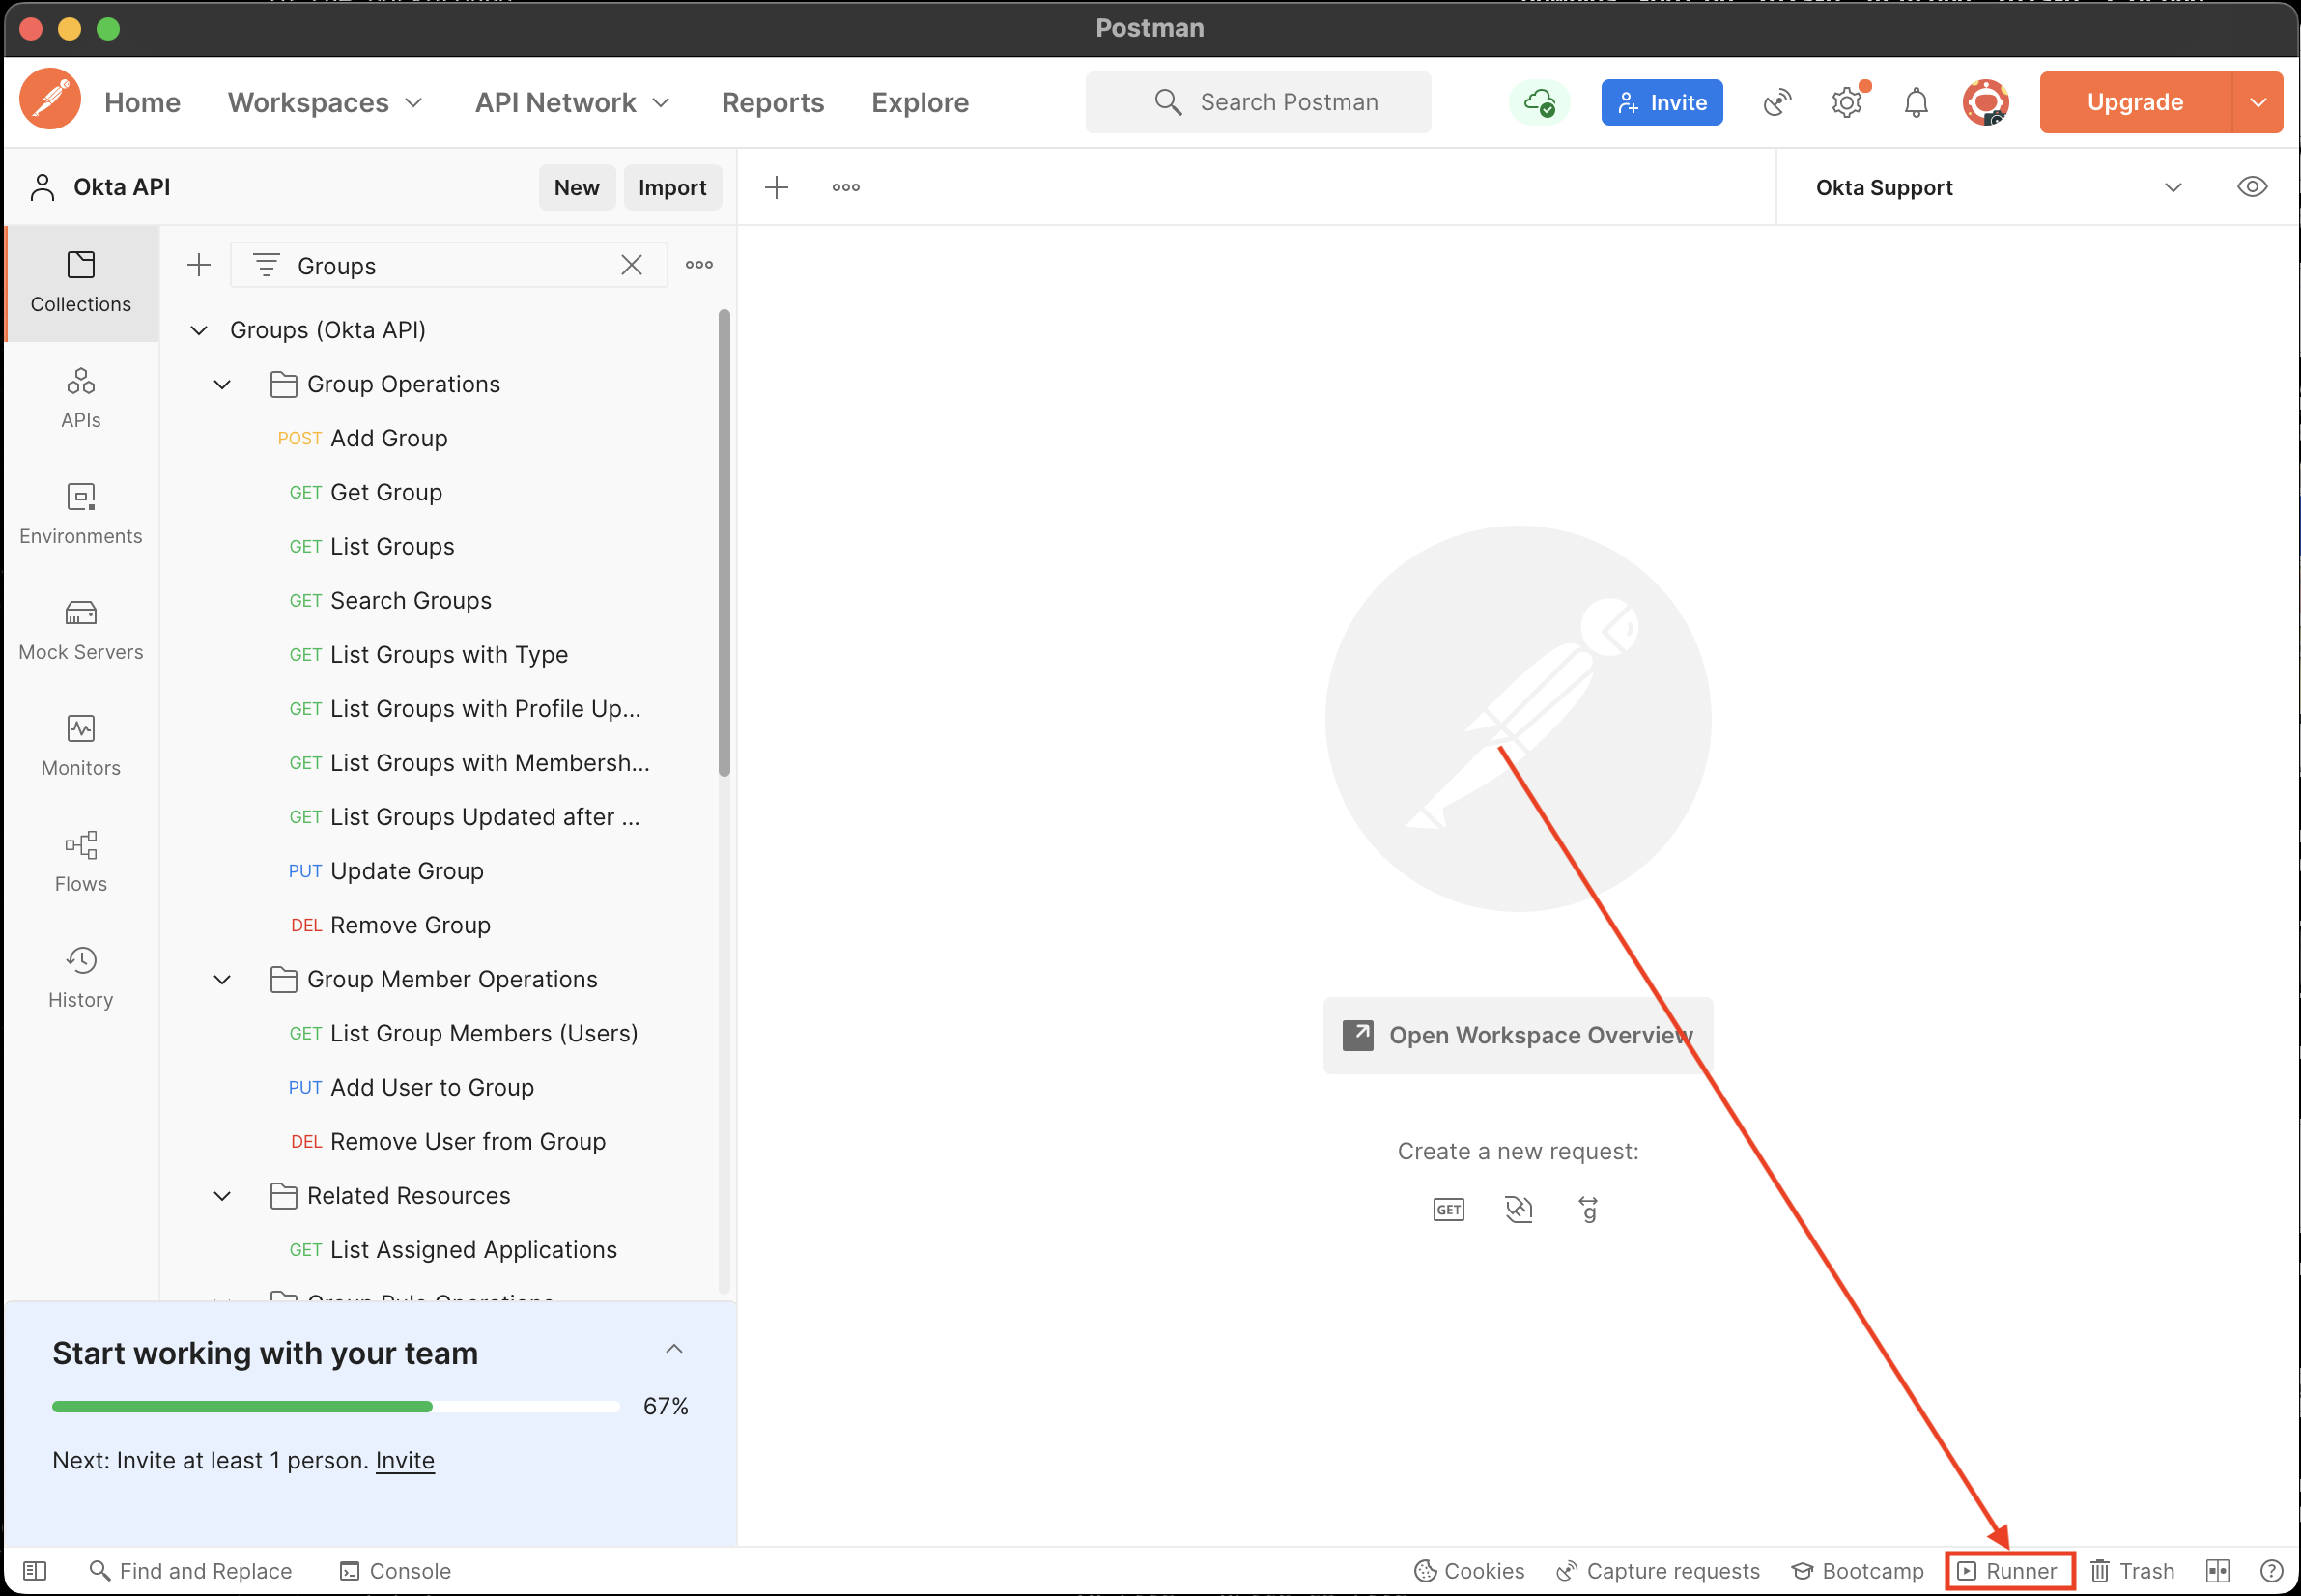Screen dimensions: 2301x1596
Task: Open the Reports section
Action: pyautogui.click(x=772, y=102)
